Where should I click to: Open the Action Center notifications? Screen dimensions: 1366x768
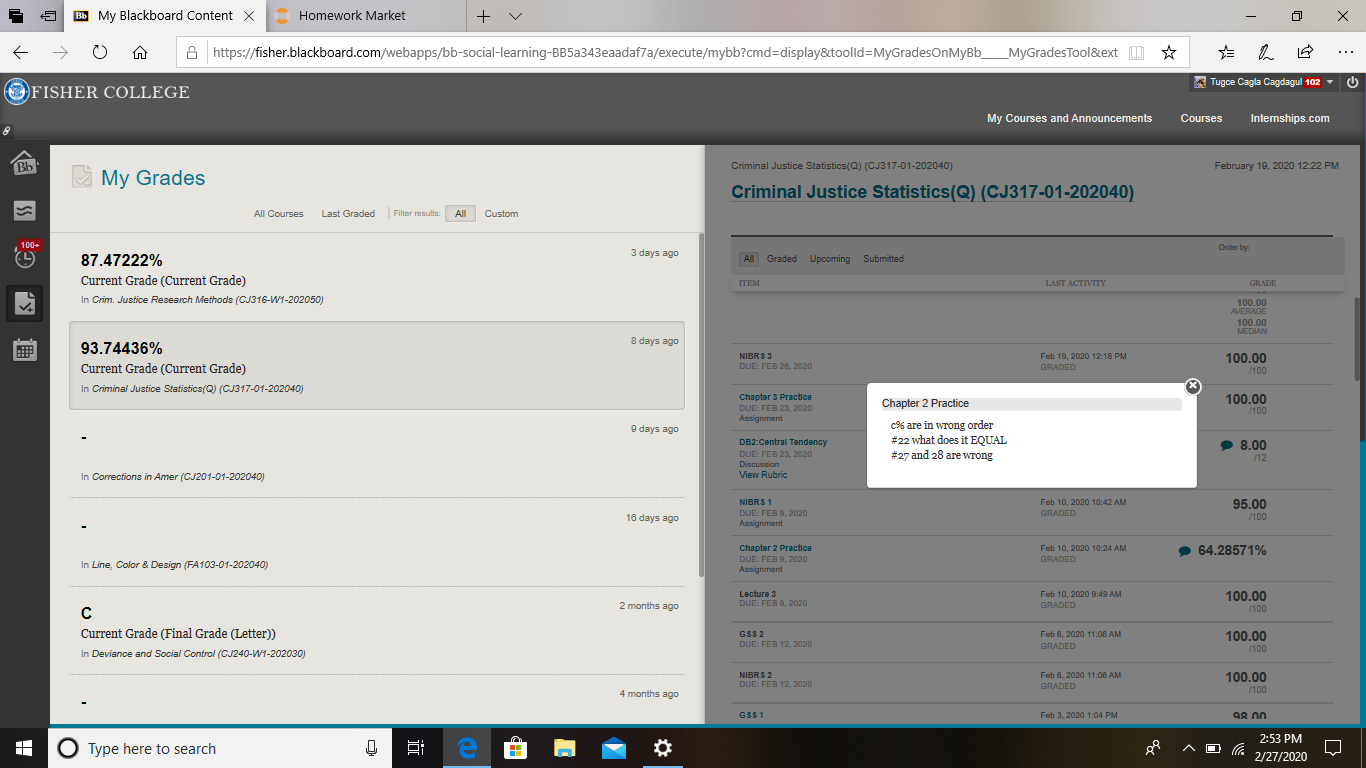pyautogui.click(x=1332, y=748)
